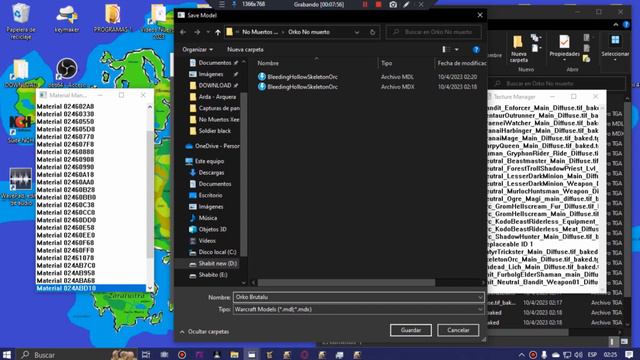The height and width of the screenshot is (360, 640).
Task: Select the recorder pen annotation tool
Action: pyautogui.click(x=406, y=4)
